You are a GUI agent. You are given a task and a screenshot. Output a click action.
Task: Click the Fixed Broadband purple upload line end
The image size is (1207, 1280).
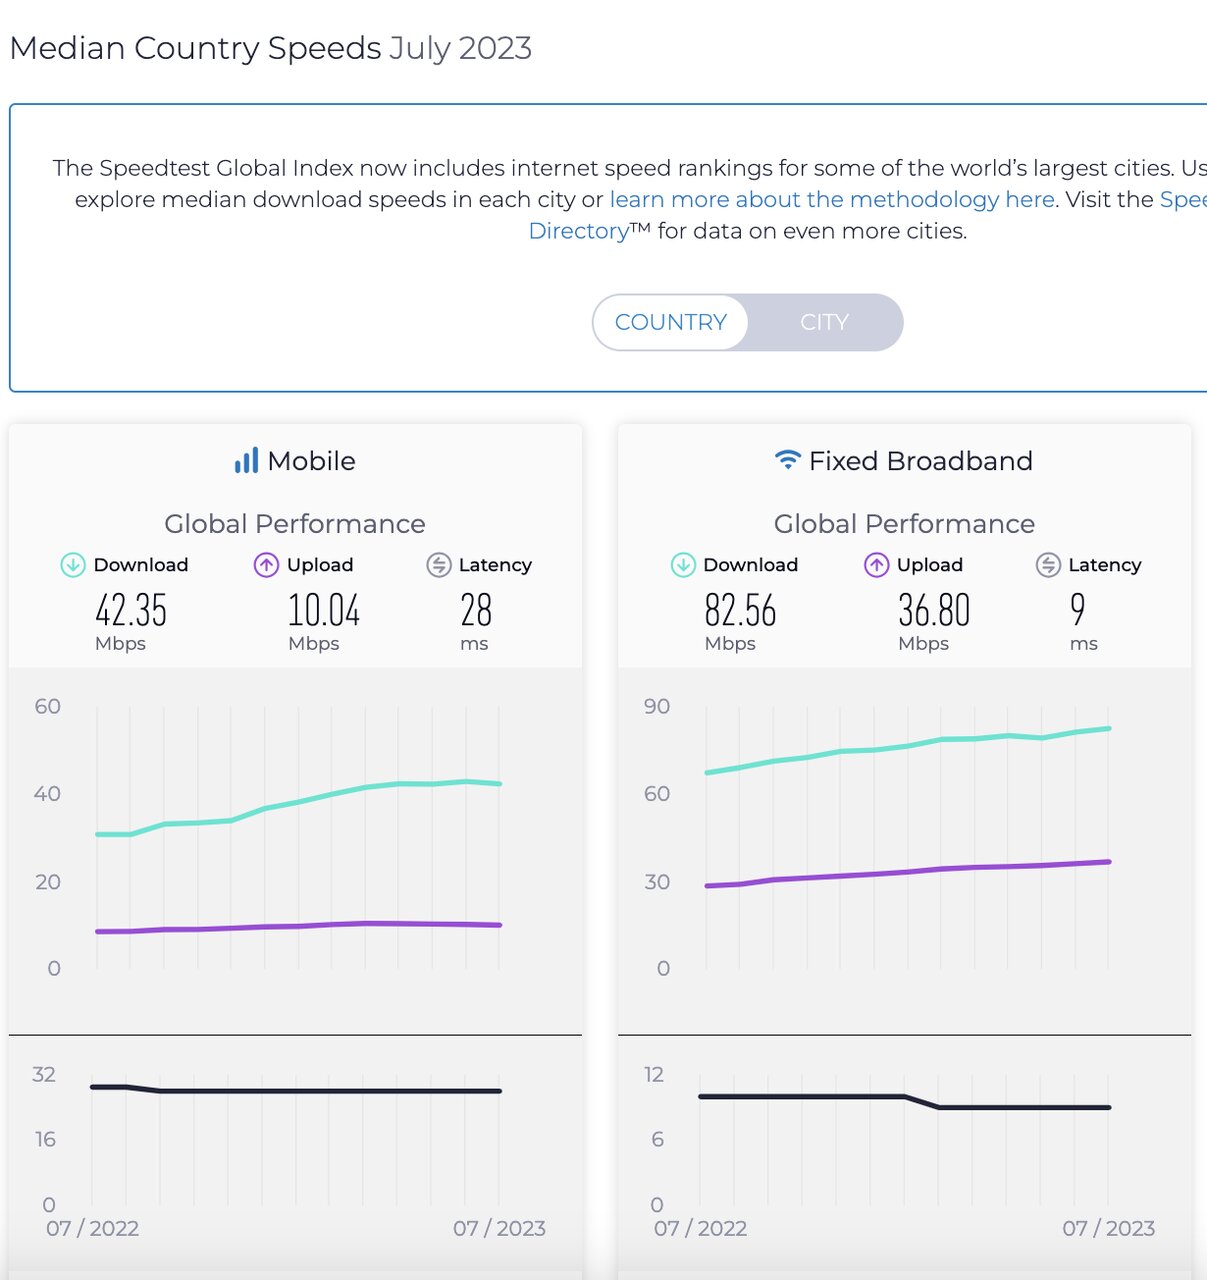[x=1108, y=862]
